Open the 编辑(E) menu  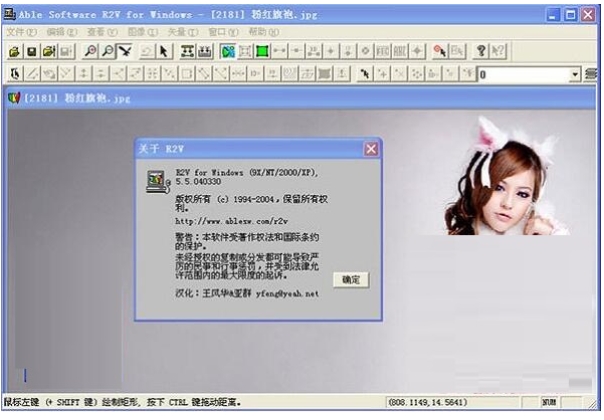[62, 32]
